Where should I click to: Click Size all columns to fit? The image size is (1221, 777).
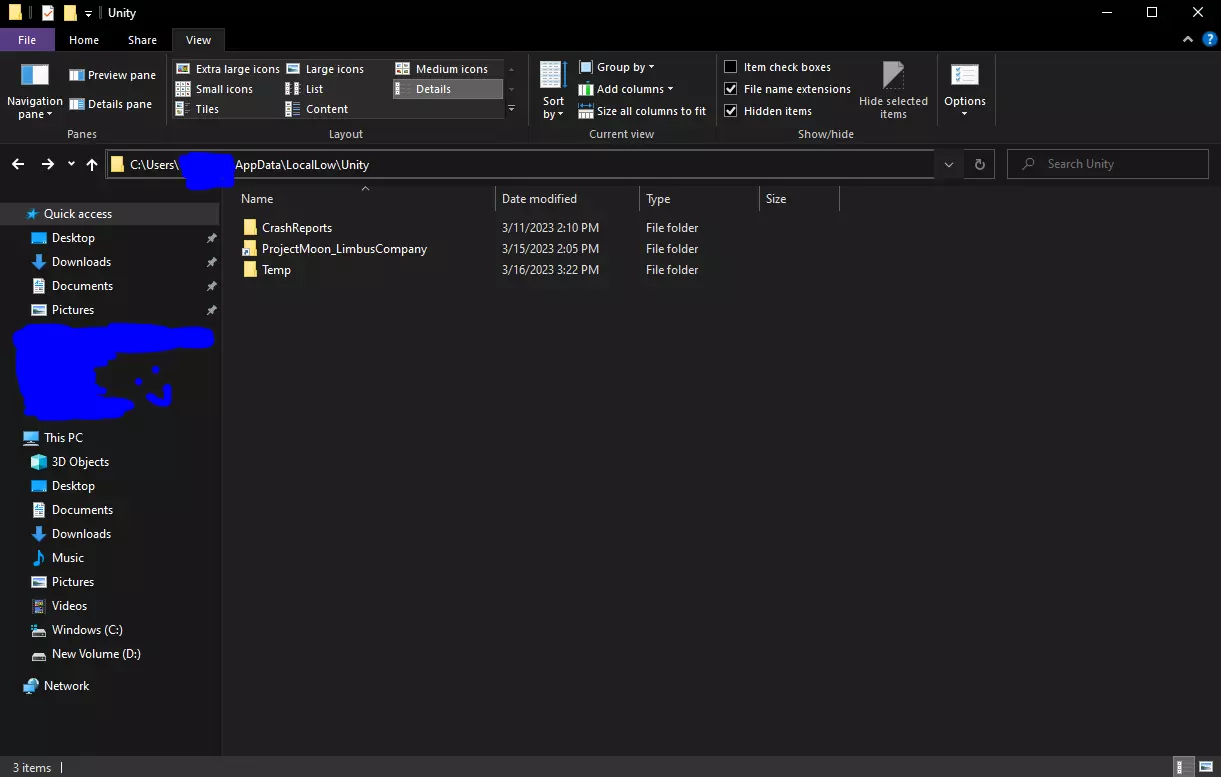pyautogui.click(x=642, y=111)
